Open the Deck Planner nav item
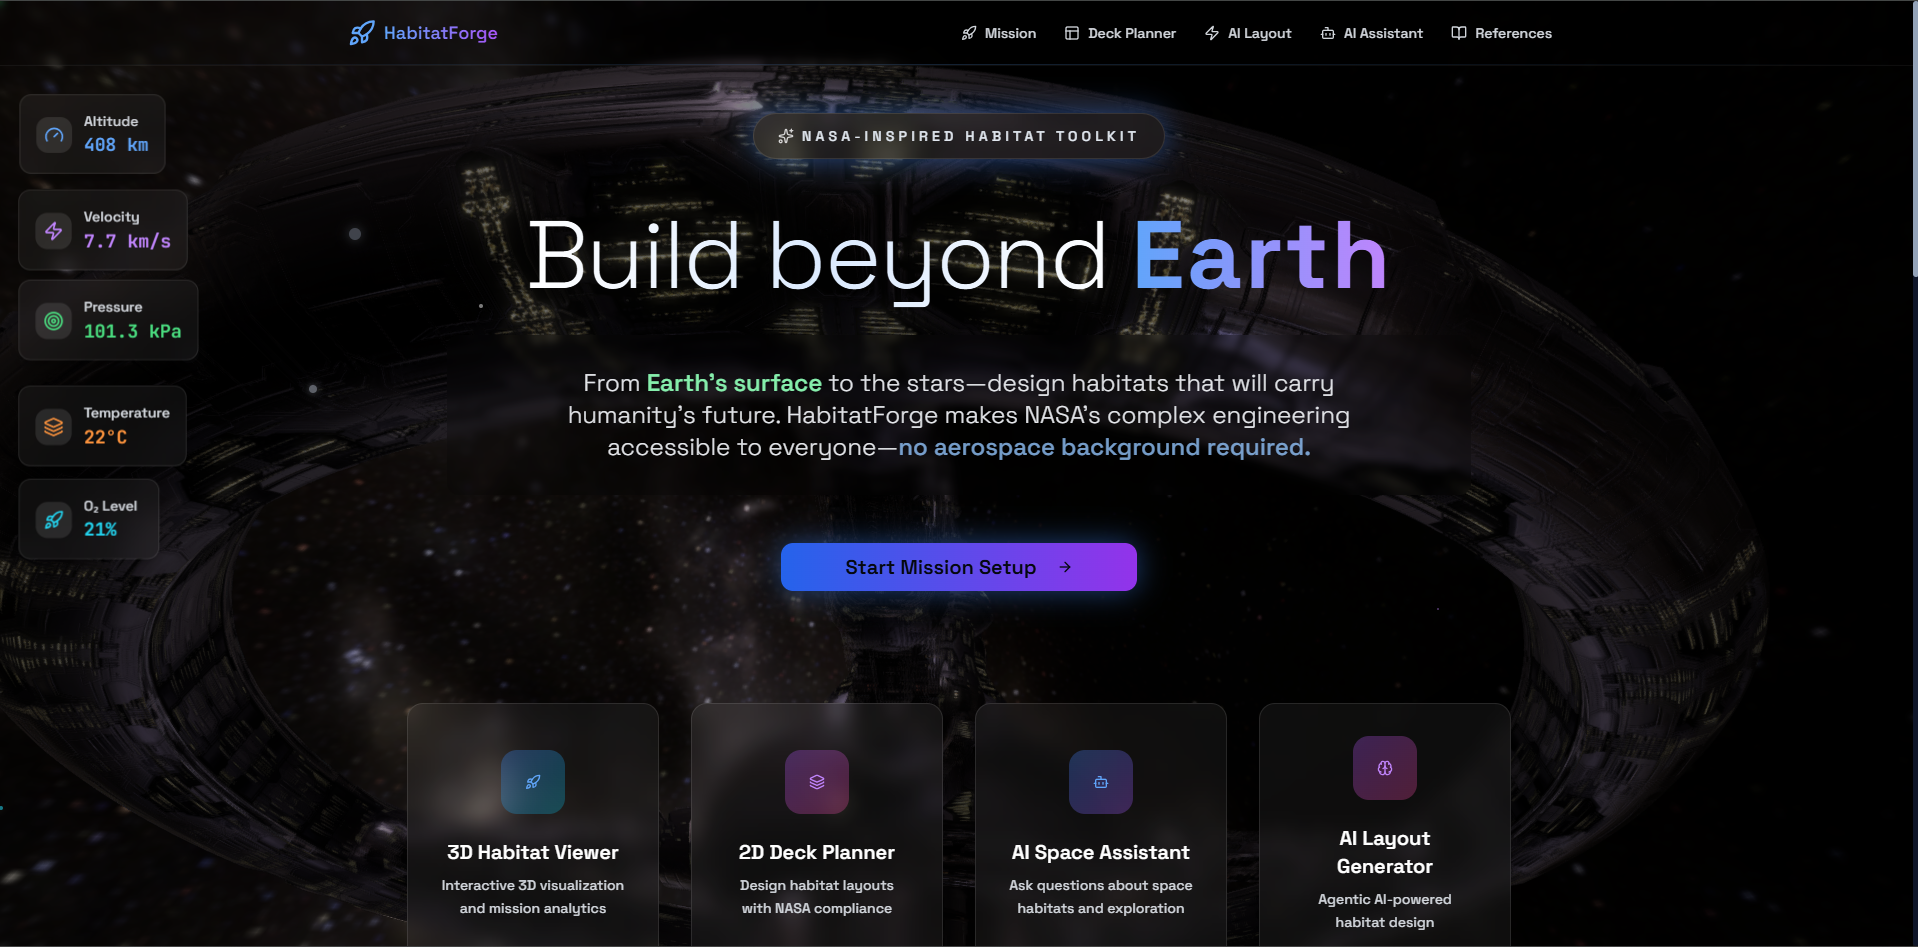 1120,33
